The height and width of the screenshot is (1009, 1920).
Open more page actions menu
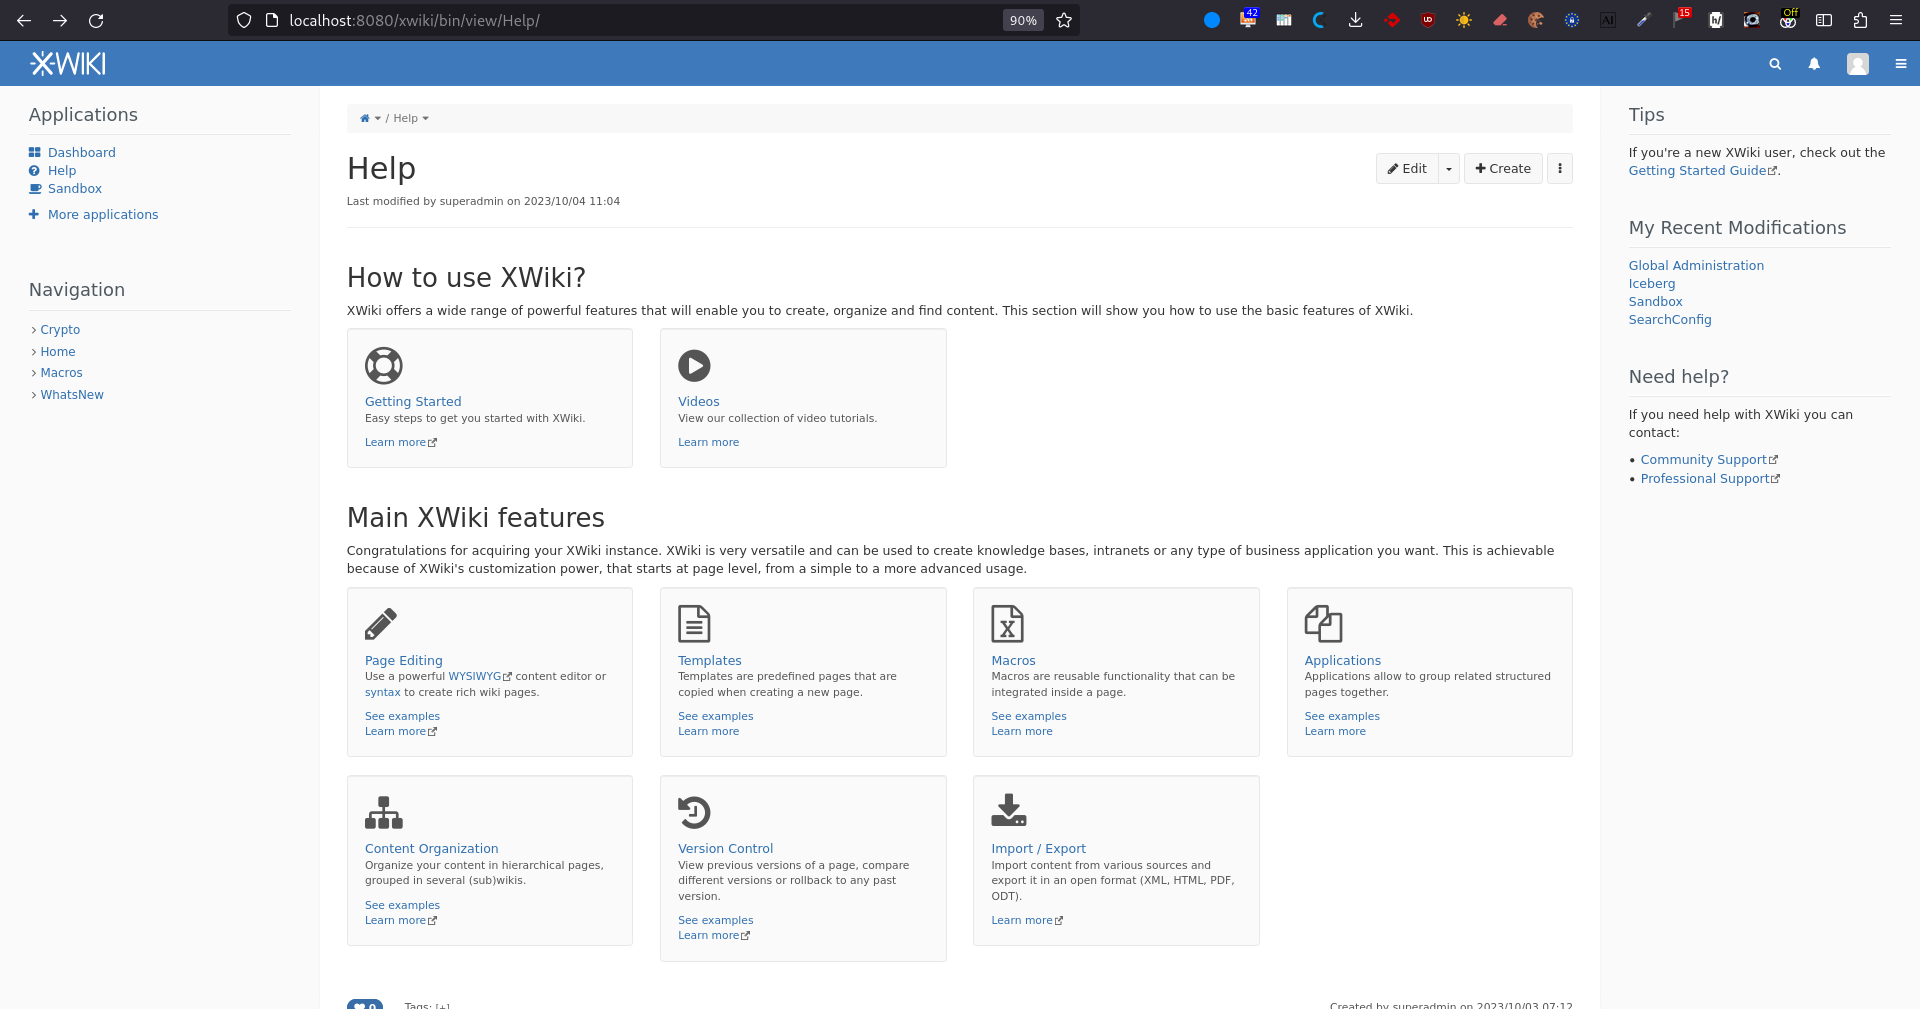[1560, 169]
